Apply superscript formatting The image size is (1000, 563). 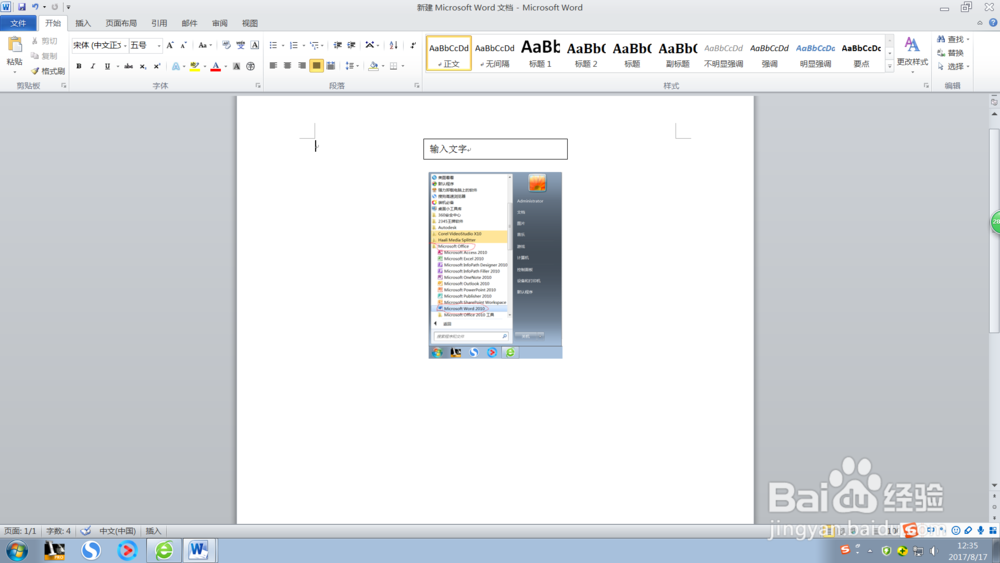157,66
